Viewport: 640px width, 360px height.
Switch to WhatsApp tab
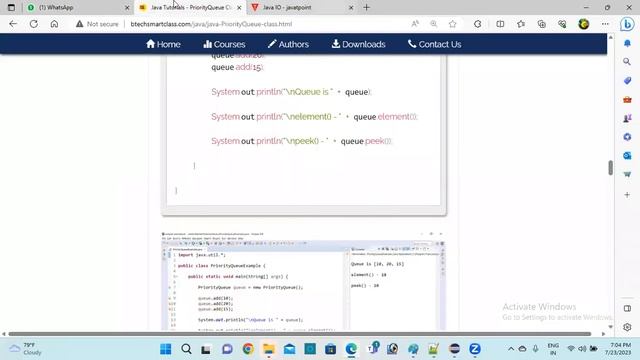pyautogui.click(x=78, y=7)
